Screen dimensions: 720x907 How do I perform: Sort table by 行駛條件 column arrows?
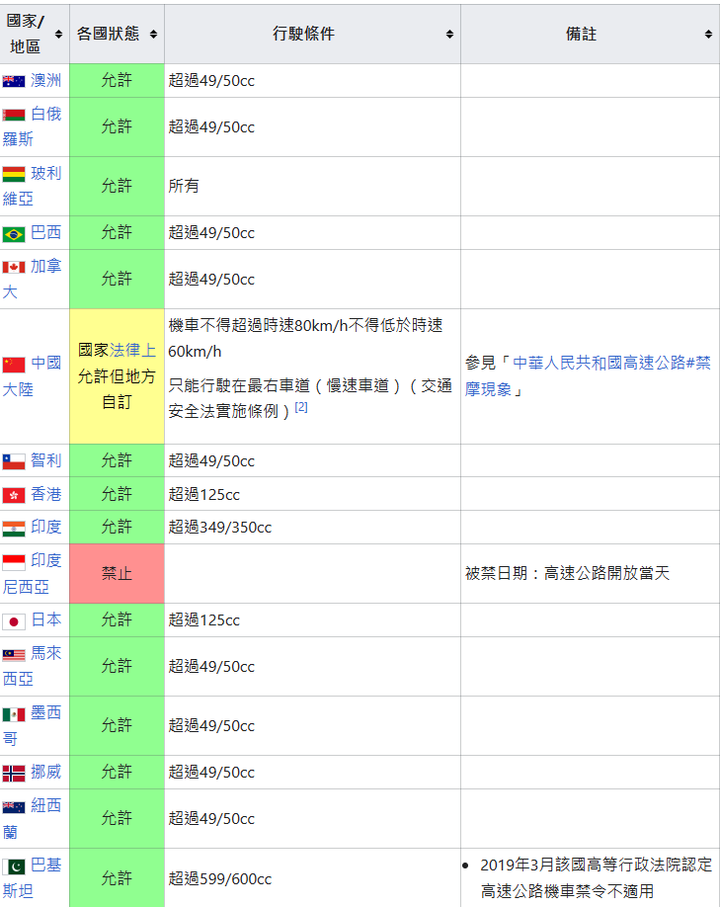coord(449,34)
